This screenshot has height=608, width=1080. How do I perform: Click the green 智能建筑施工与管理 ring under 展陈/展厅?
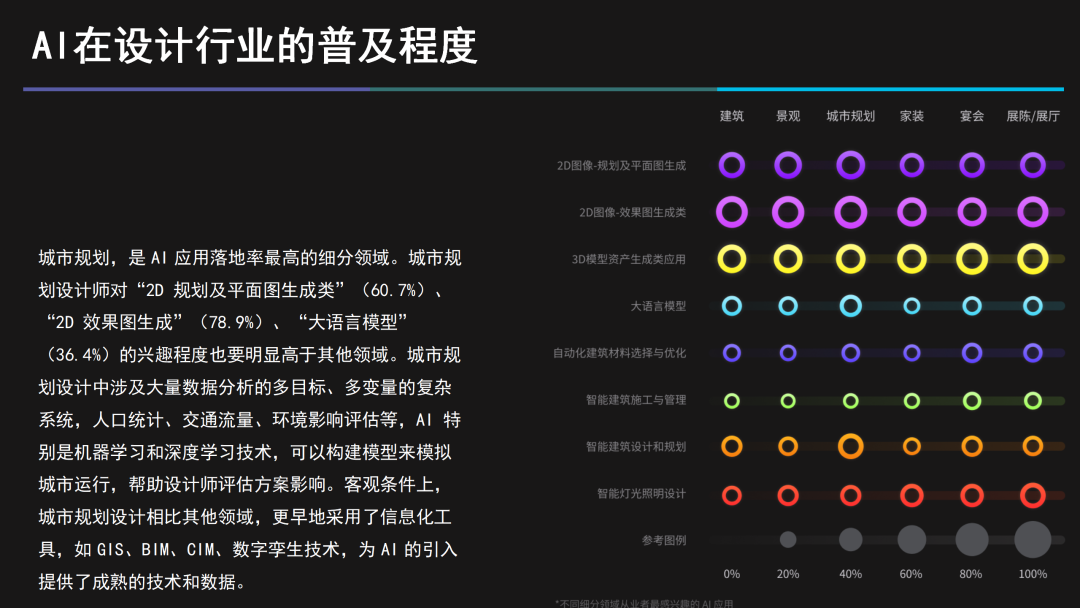pyautogui.click(x=1032, y=400)
